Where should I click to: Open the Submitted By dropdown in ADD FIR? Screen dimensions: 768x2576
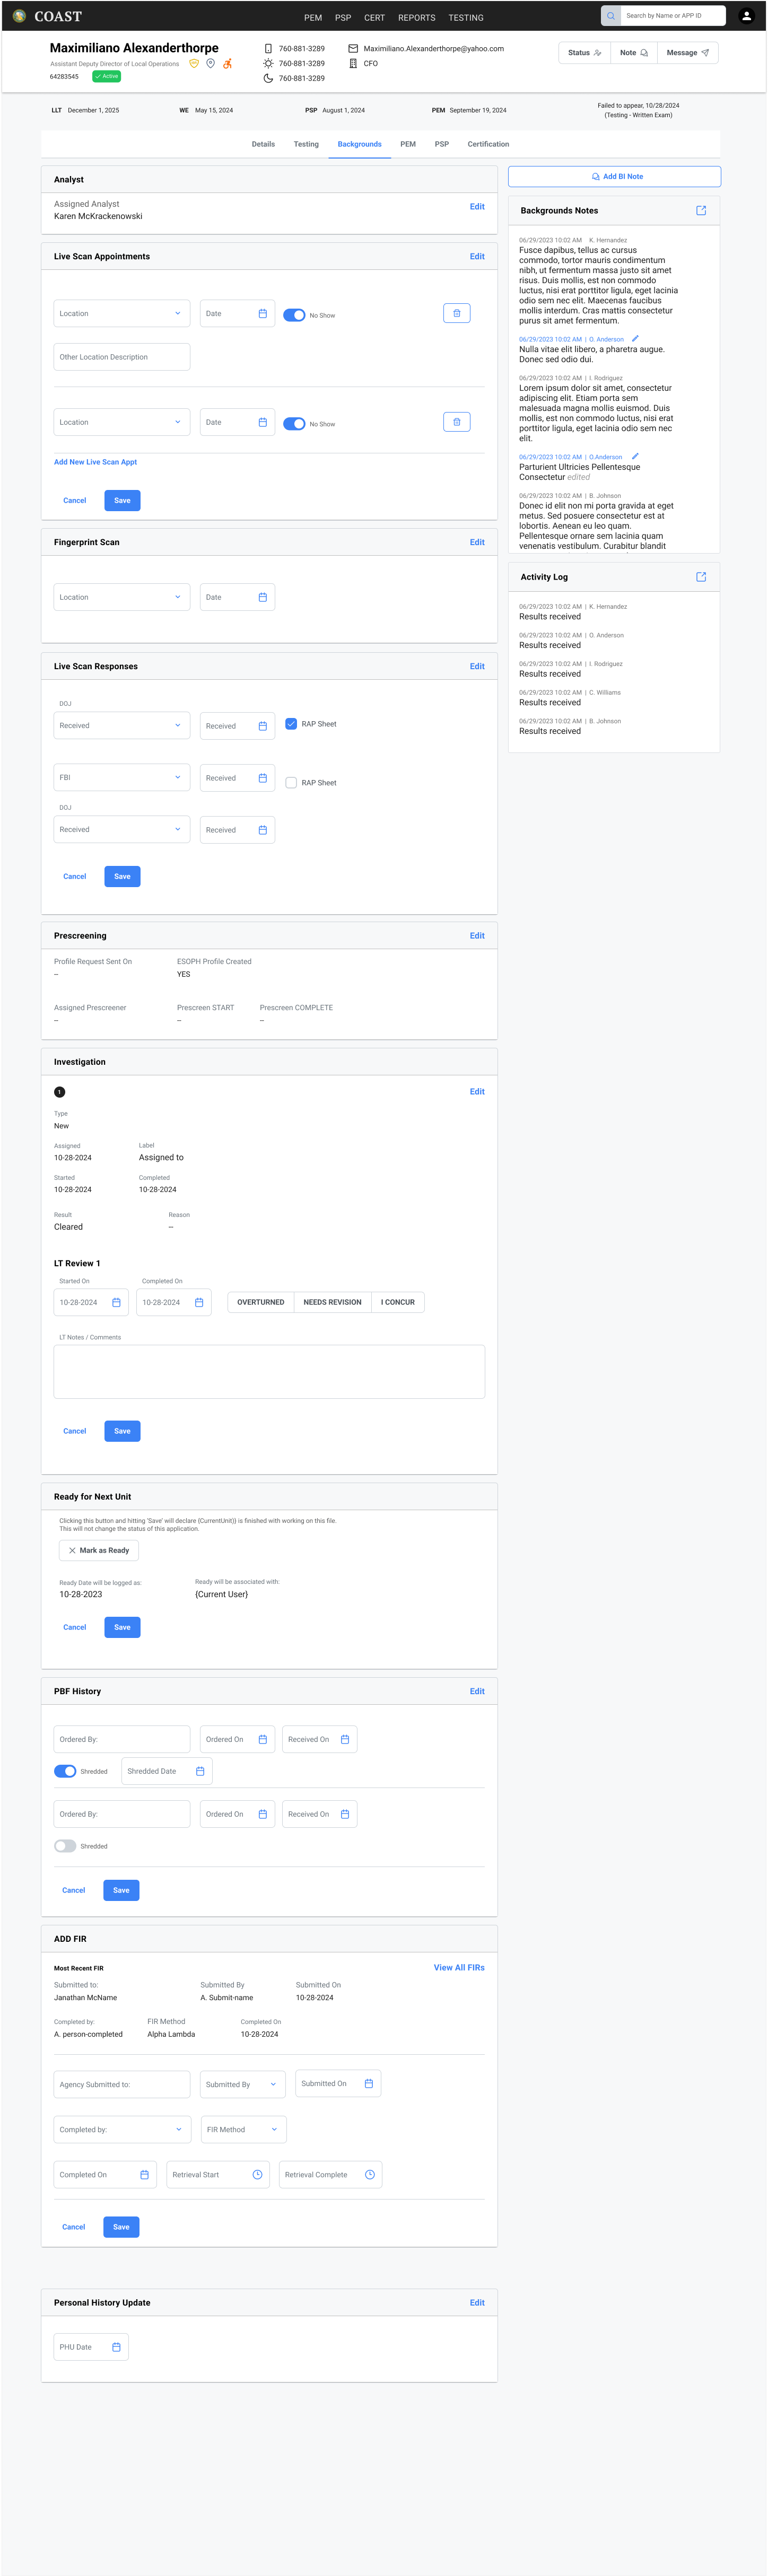(x=243, y=2084)
